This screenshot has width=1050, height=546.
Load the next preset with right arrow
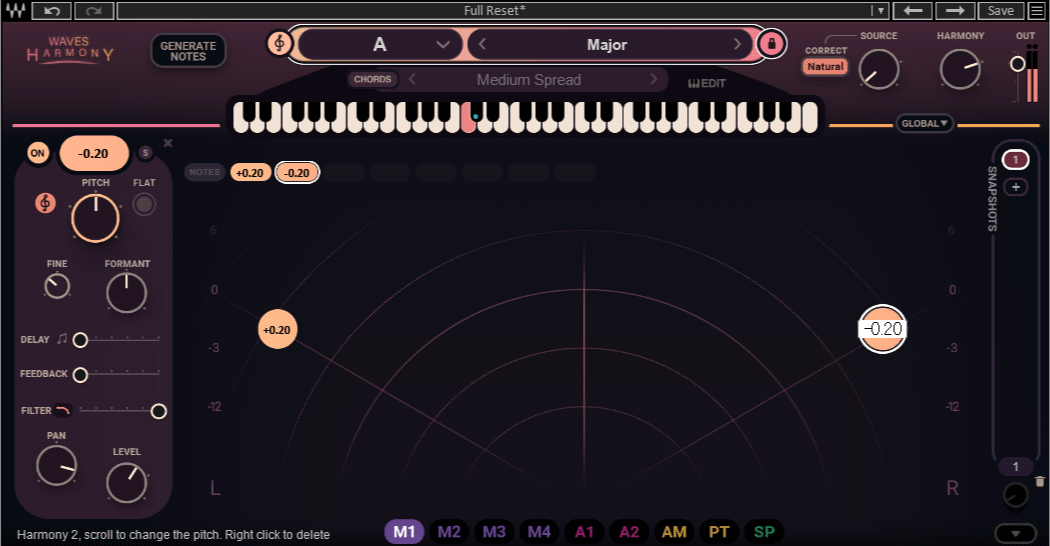(x=955, y=11)
